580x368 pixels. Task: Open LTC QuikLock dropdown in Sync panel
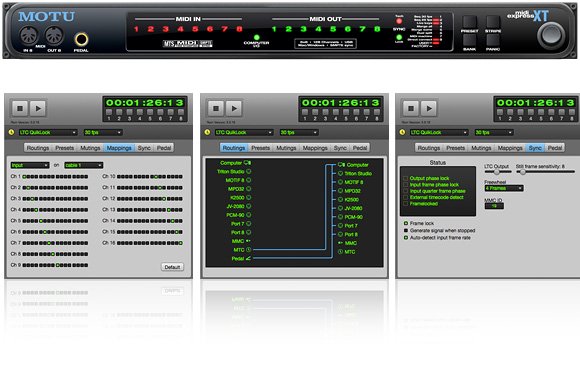pos(439,132)
